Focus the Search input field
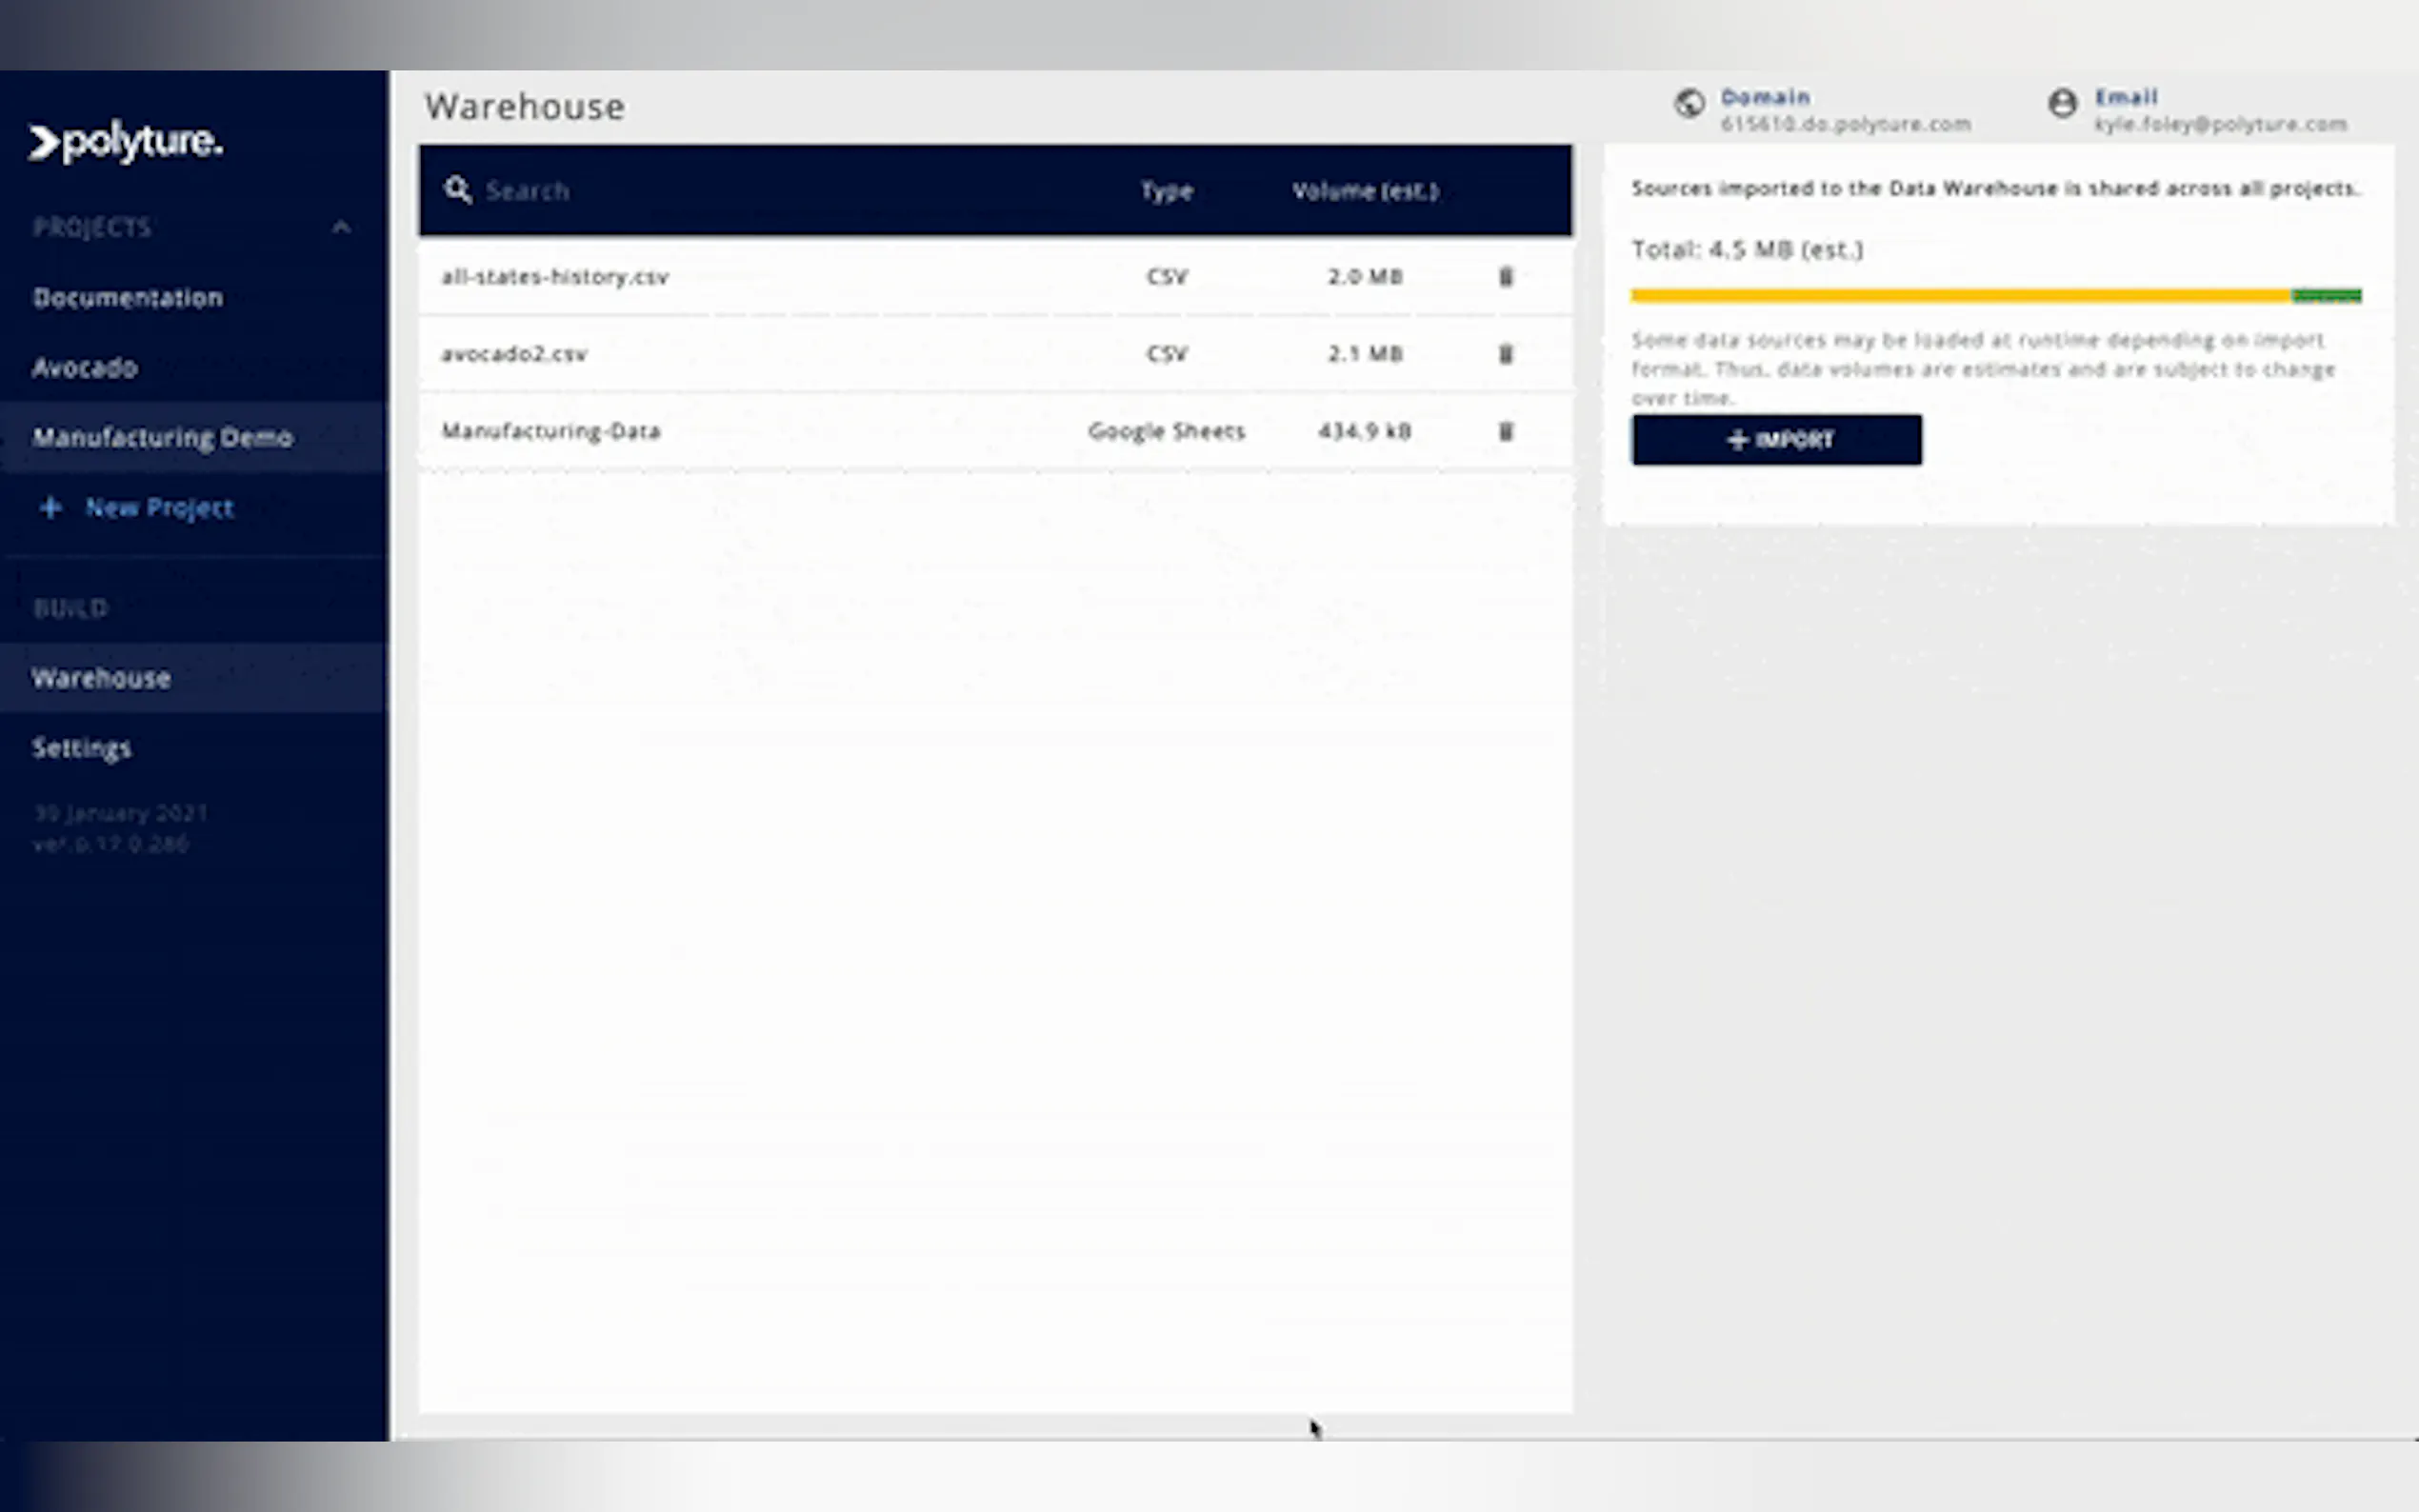Image resolution: width=2419 pixels, height=1512 pixels. click(780, 191)
